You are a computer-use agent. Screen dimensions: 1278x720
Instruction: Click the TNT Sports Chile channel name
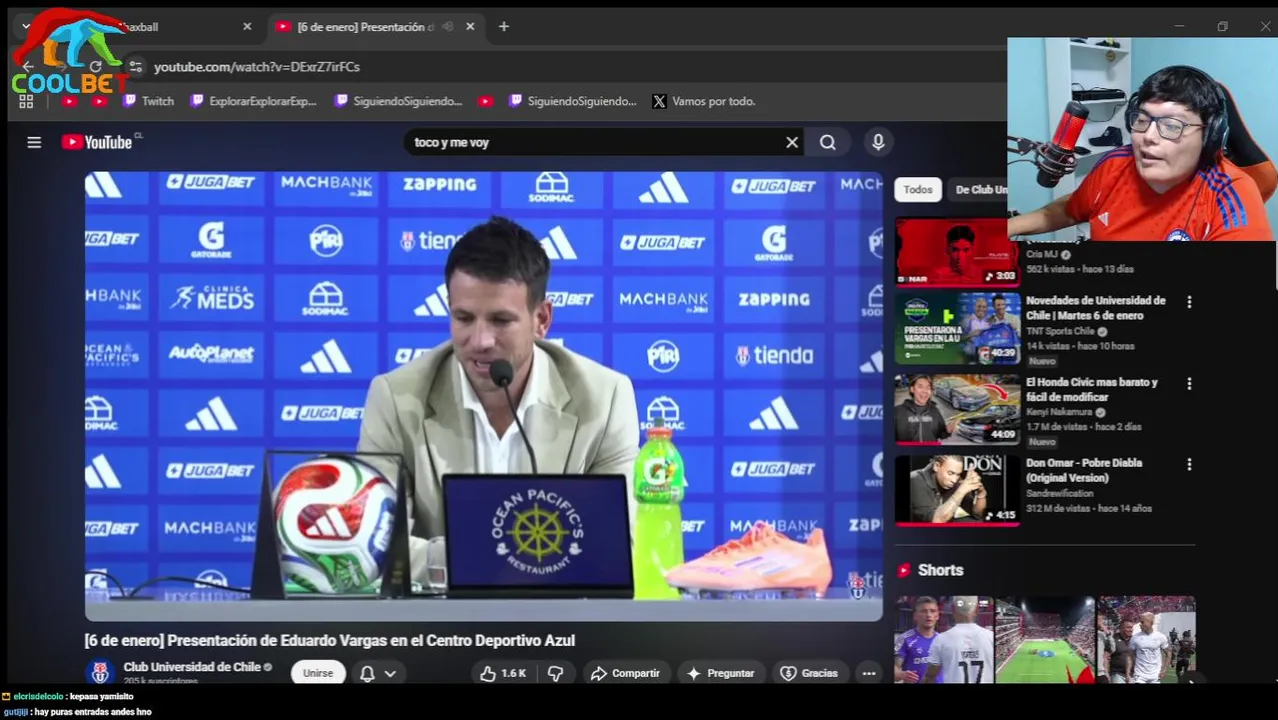click(1060, 331)
